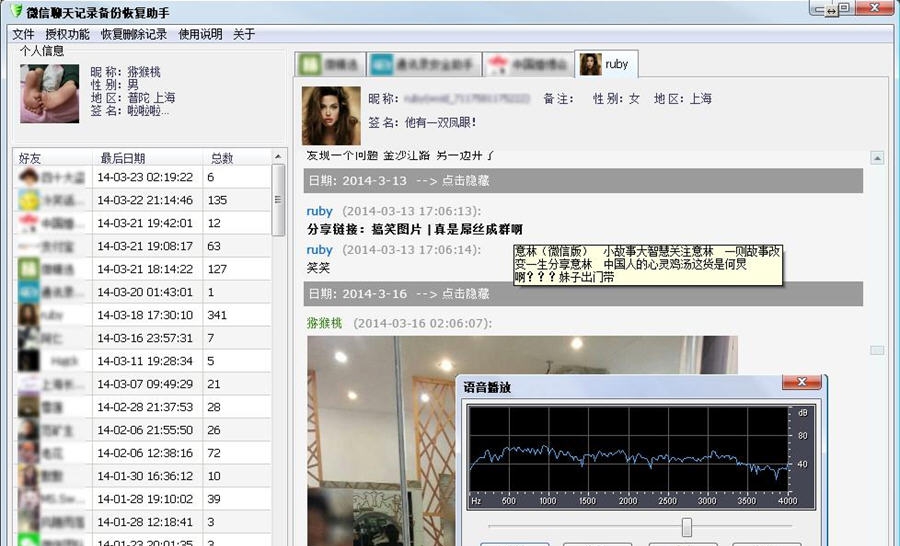Open the 关于 menu
The height and width of the screenshot is (546, 900).
click(x=244, y=34)
